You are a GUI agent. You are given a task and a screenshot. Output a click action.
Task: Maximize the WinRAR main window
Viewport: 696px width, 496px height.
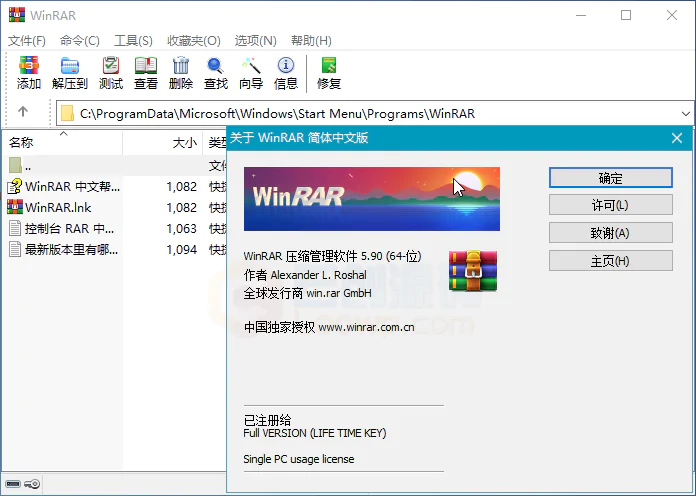[626, 15]
